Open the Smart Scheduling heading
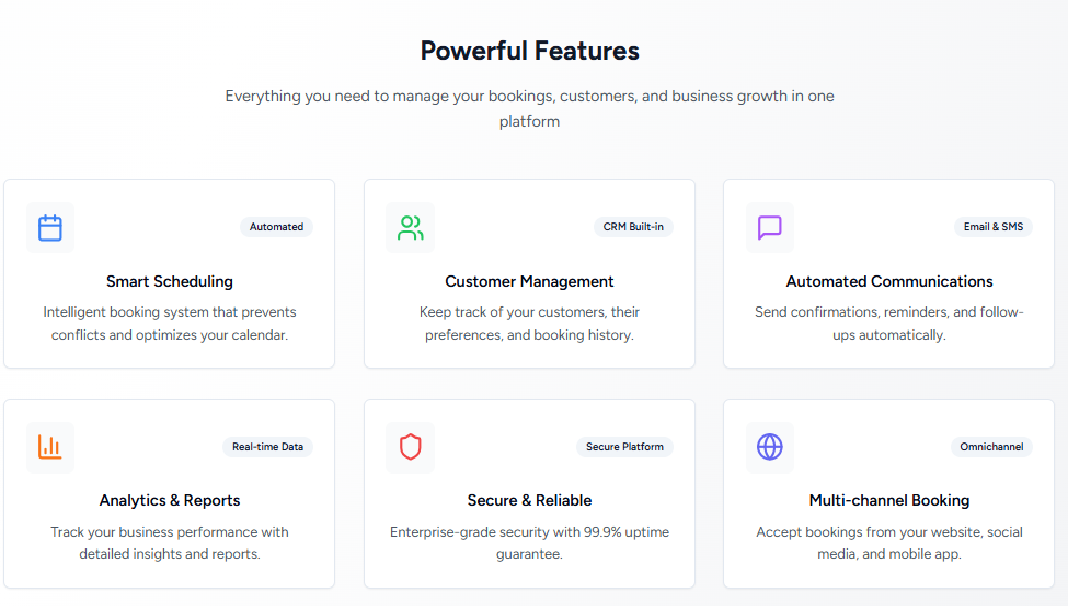The image size is (1073, 608). (169, 282)
